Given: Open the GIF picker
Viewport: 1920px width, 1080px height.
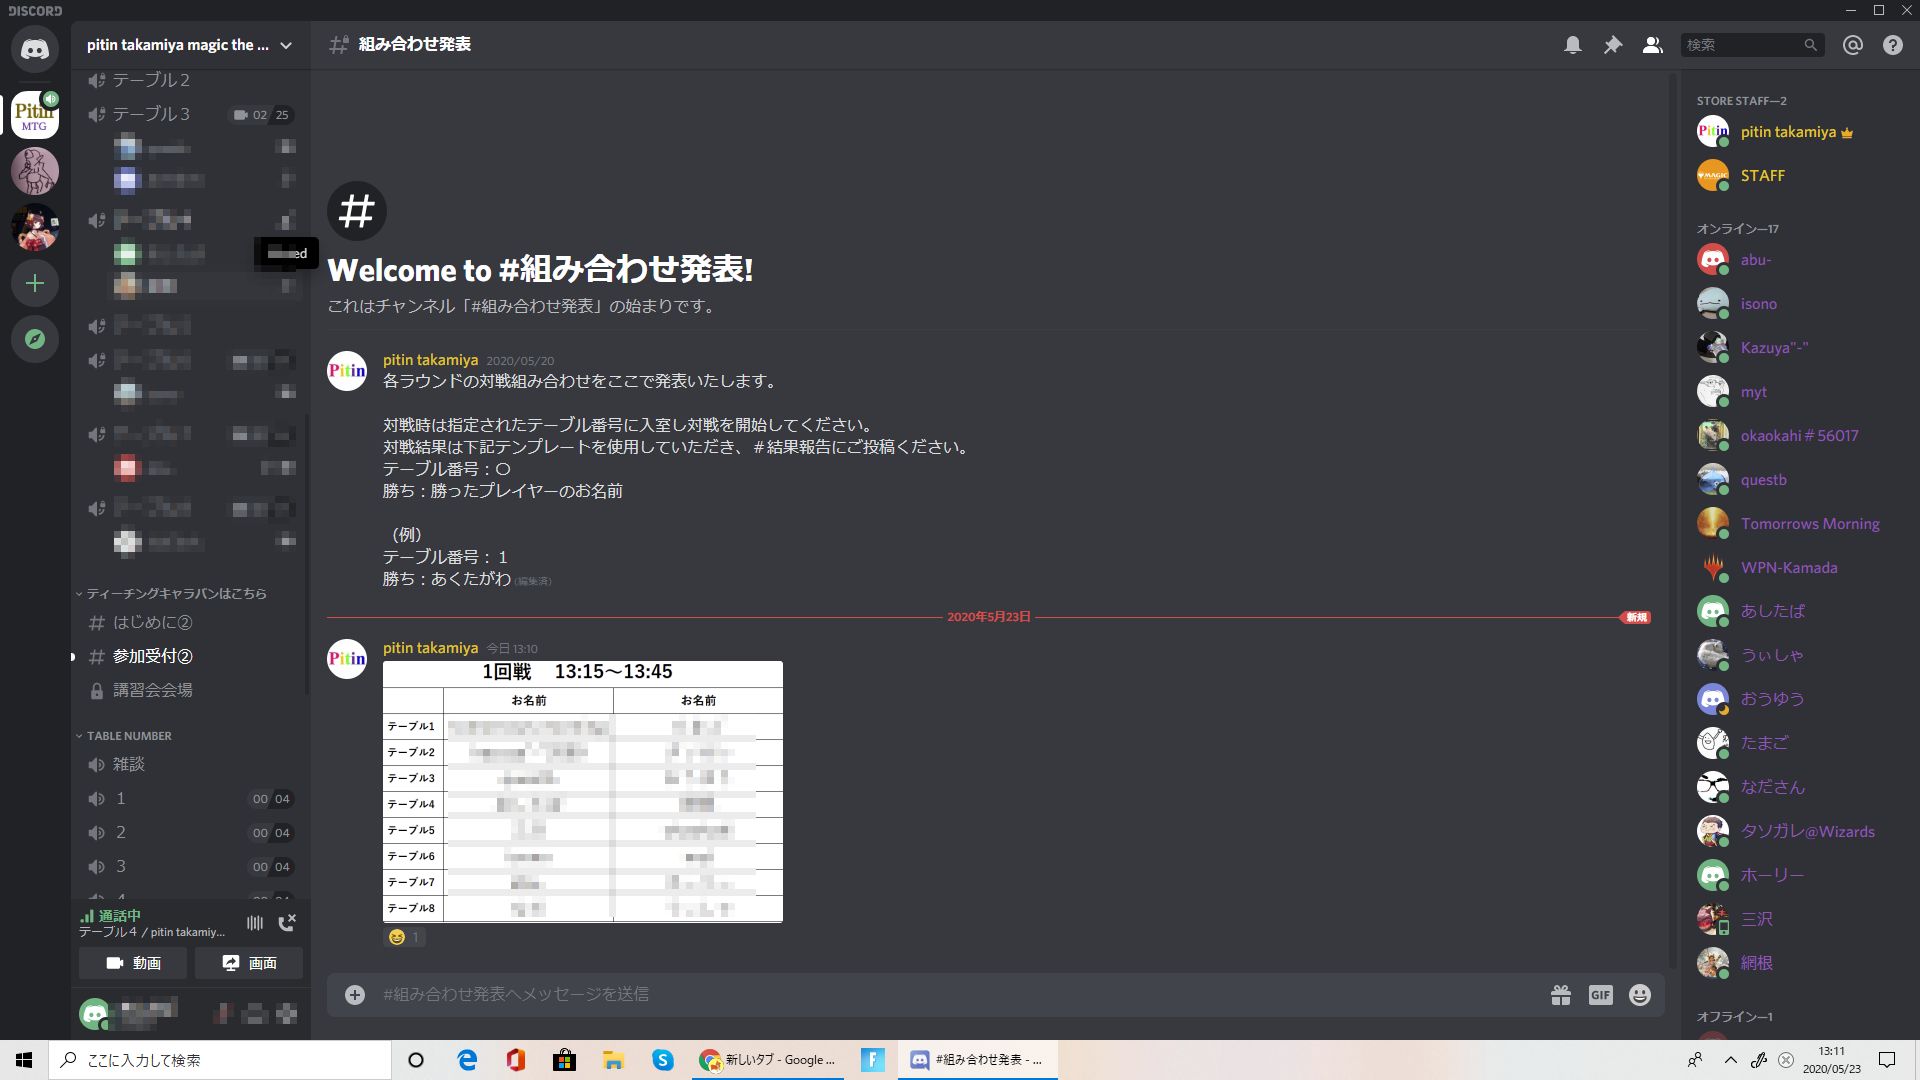Looking at the screenshot, I should tap(1601, 994).
